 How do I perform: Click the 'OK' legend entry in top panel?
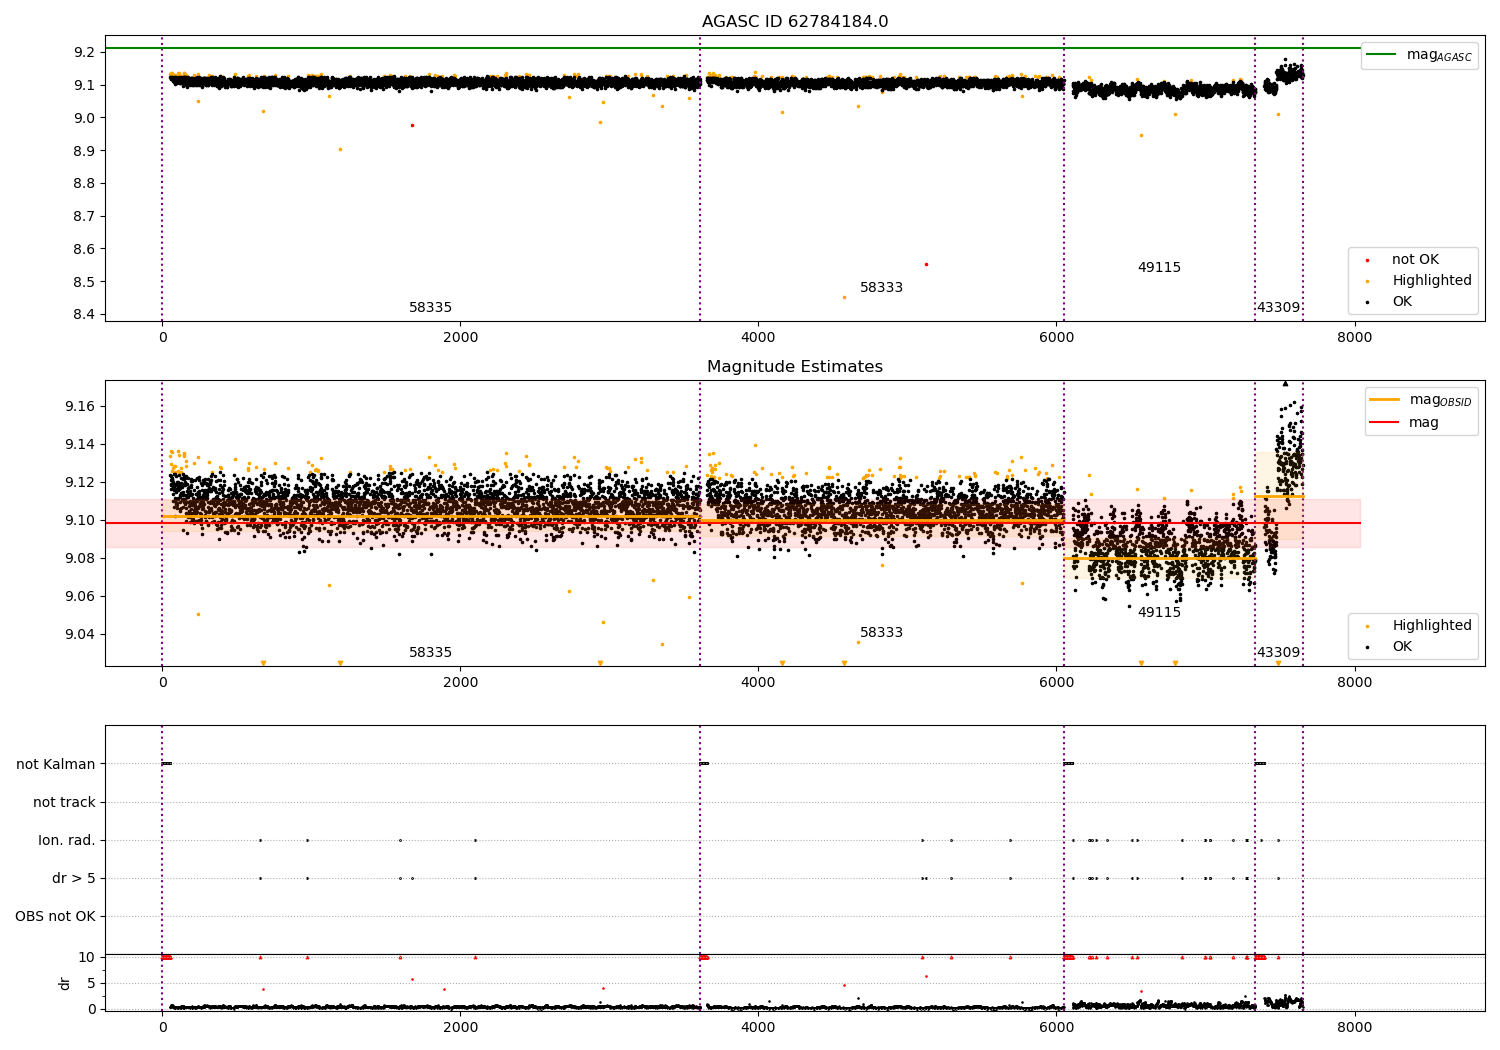(1402, 301)
